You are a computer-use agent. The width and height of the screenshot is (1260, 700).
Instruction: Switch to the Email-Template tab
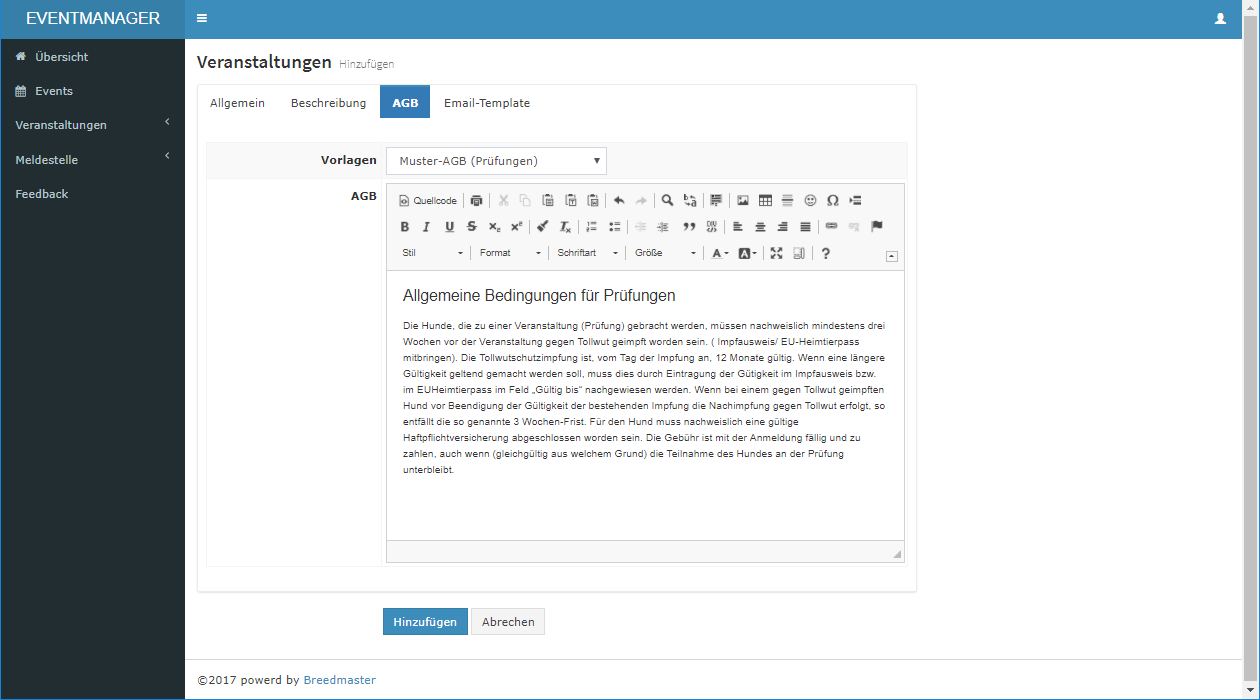coord(487,103)
